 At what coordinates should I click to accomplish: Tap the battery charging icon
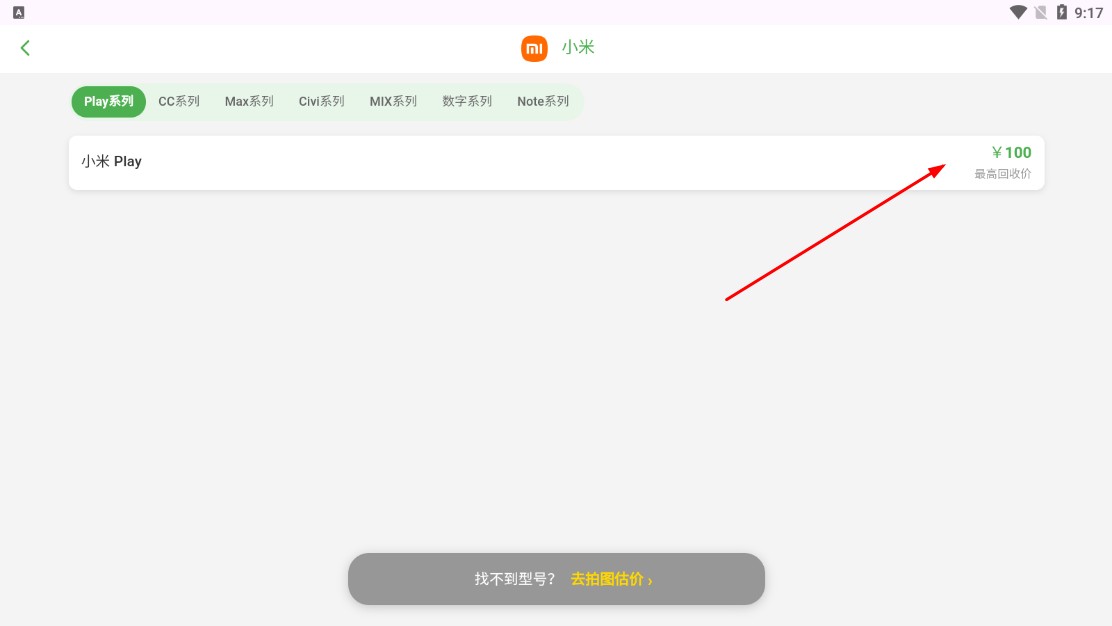pos(1061,13)
